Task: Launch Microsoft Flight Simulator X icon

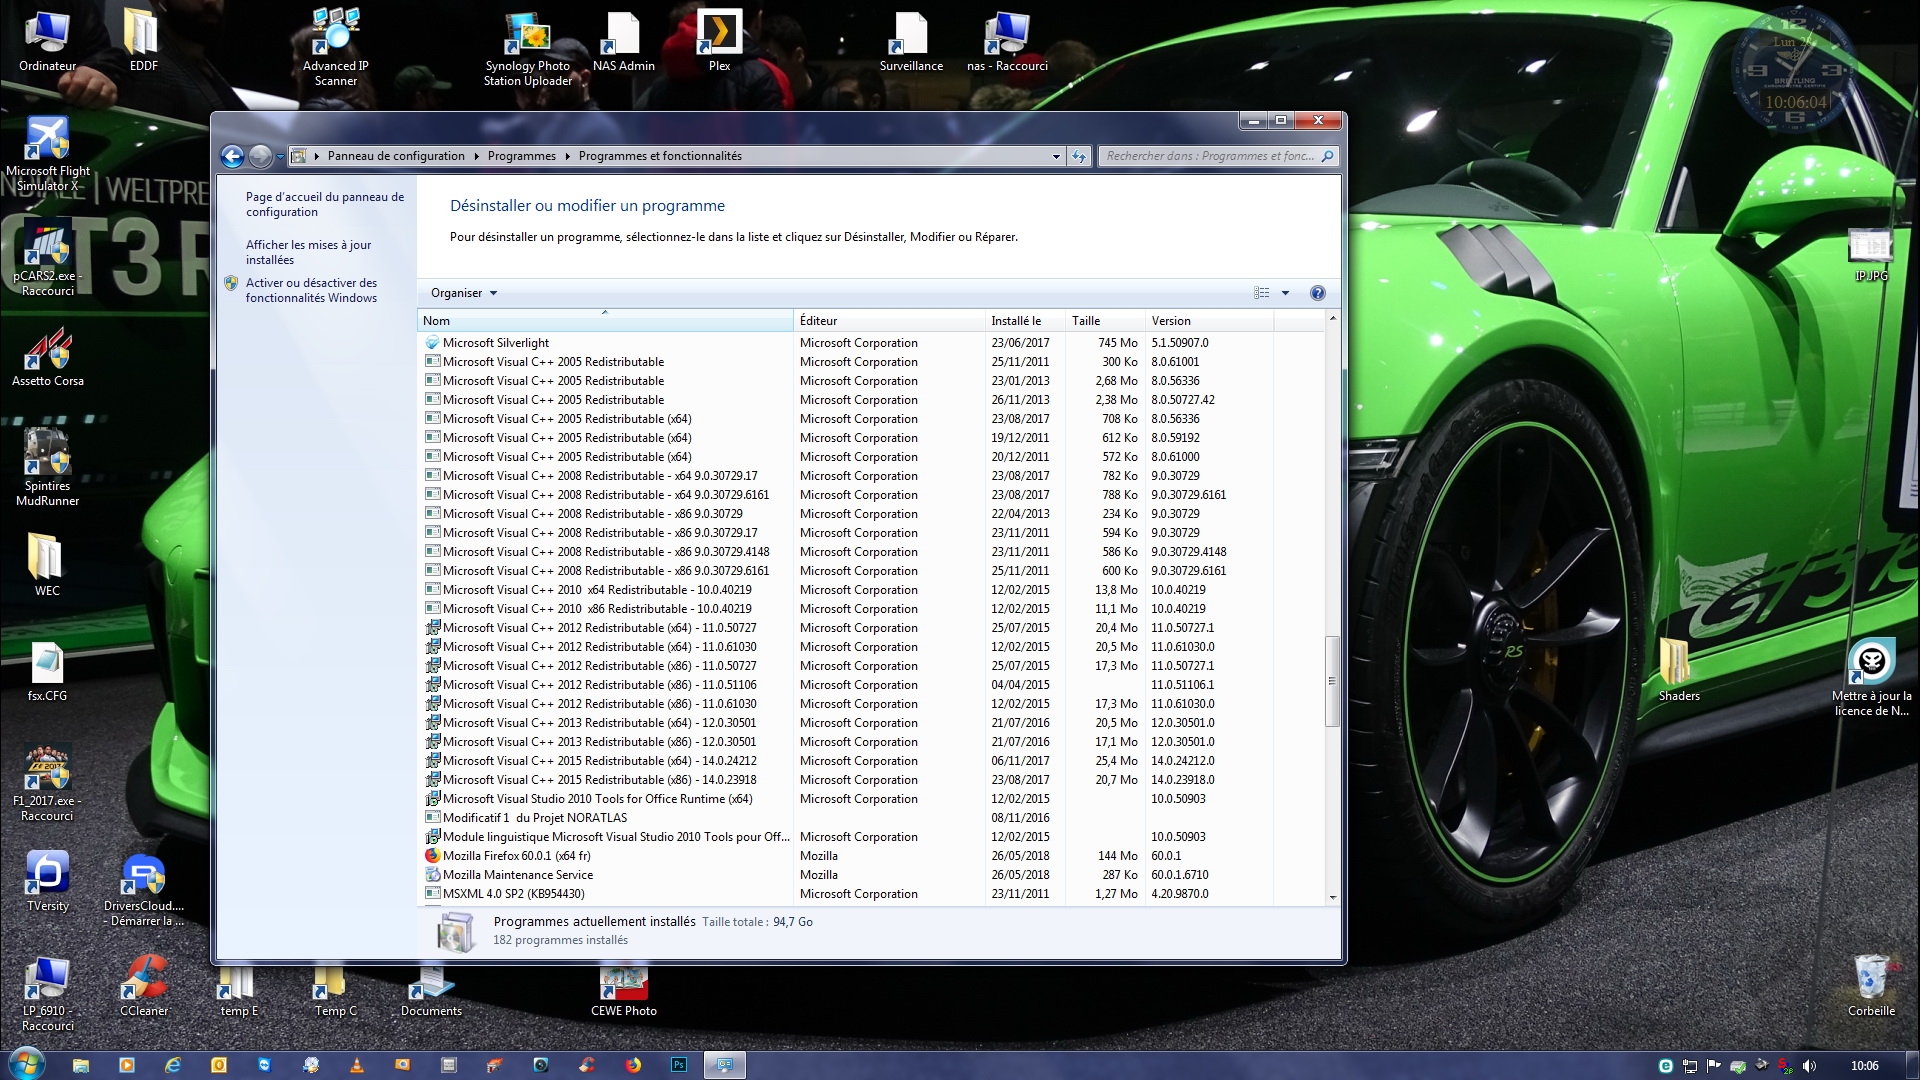Action: pyautogui.click(x=47, y=153)
